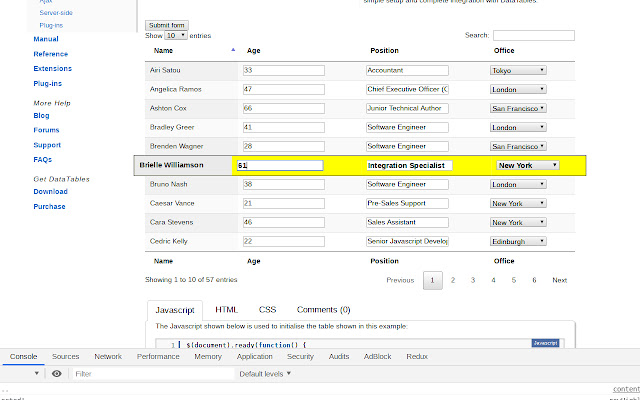Go to the Previous page of results
Screen dimensions: 640x400
pos(400,280)
